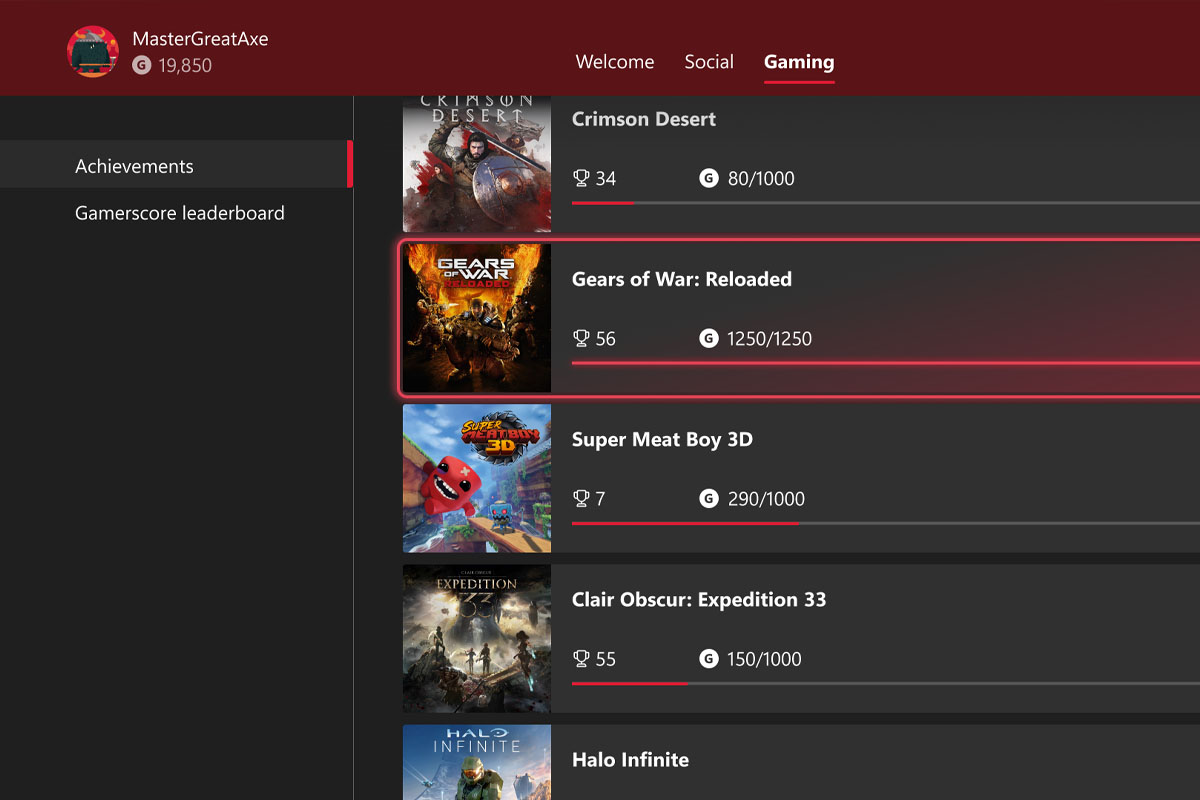1200x800 pixels.
Task: Select the trophy icon on Gears of War: Reloaded
Action: 581,338
